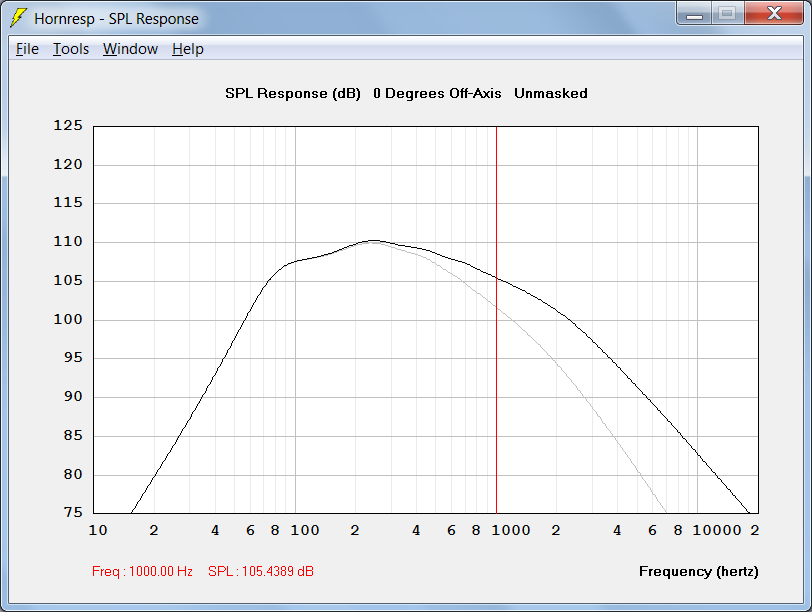Close the Hornresp SPL Response window

(x=774, y=13)
